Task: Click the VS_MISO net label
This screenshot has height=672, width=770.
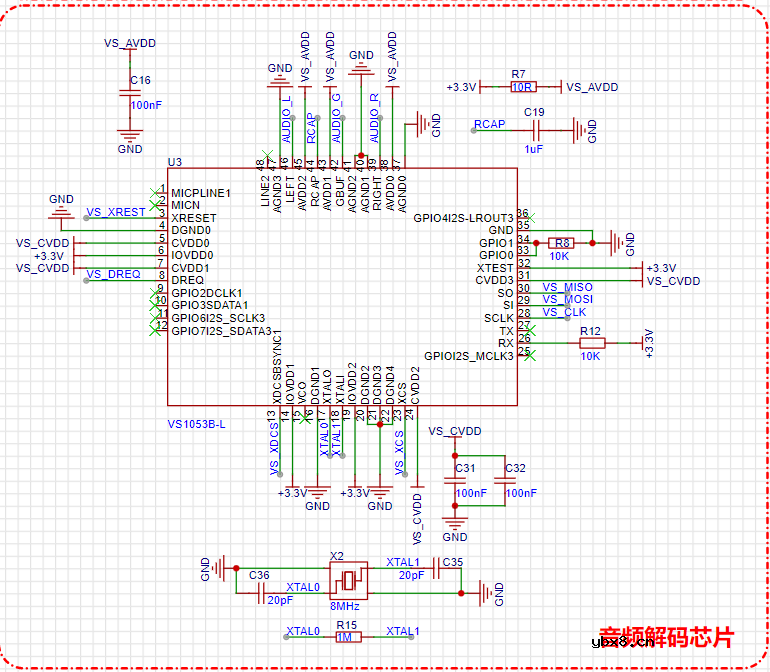Action: (567, 287)
